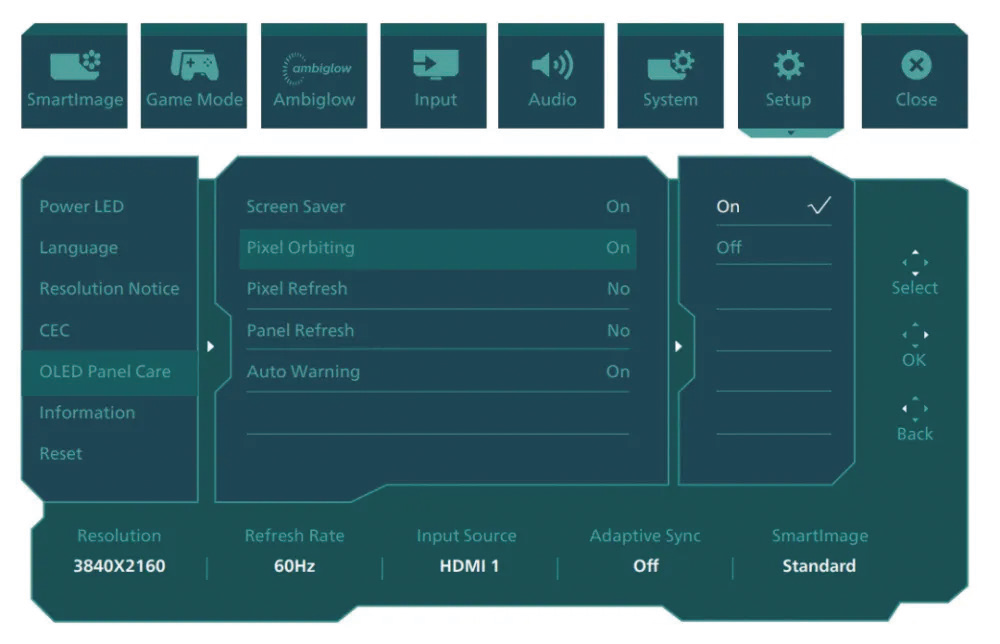Click the Back navigation arrows icon
Image resolution: width=1000 pixels, height=644 pixels.
pos(915,409)
